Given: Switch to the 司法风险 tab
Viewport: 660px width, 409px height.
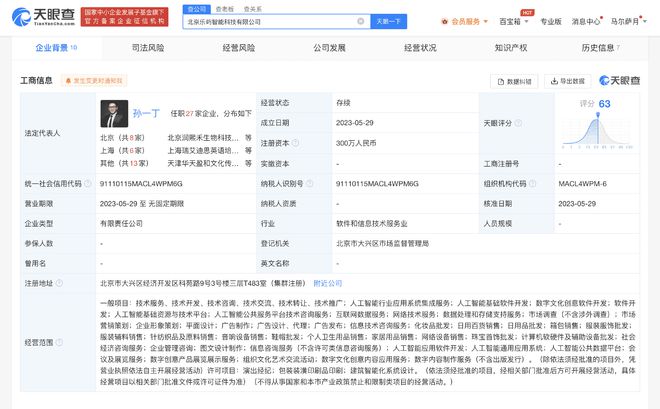Looking at the screenshot, I should pos(148,48).
